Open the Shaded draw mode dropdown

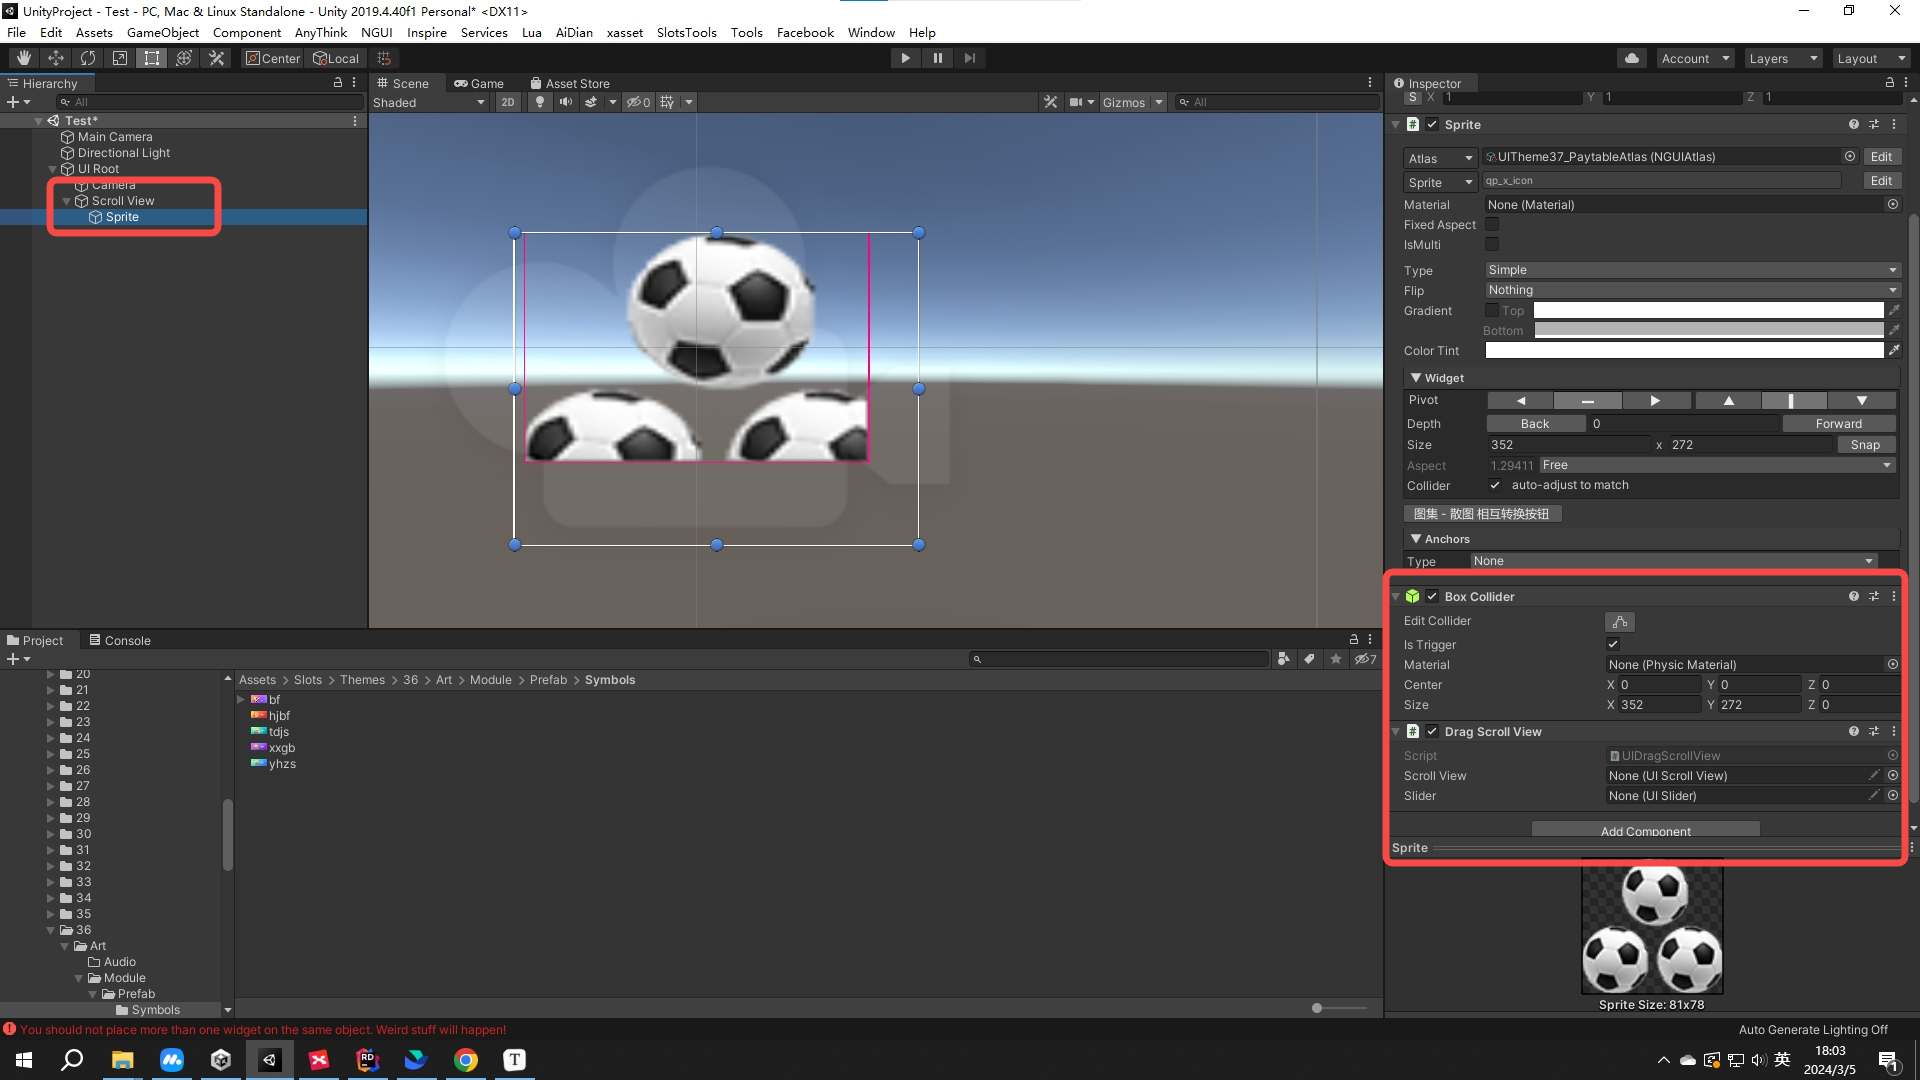(x=429, y=102)
